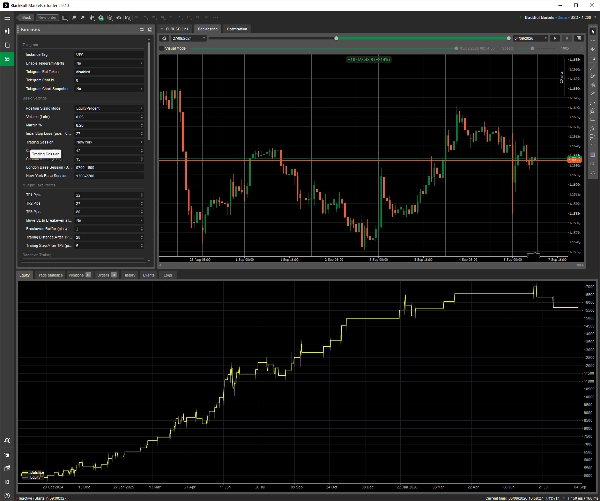Switch to the Backtesting tab
This screenshot has height=501, width=600.
(208, 29)
